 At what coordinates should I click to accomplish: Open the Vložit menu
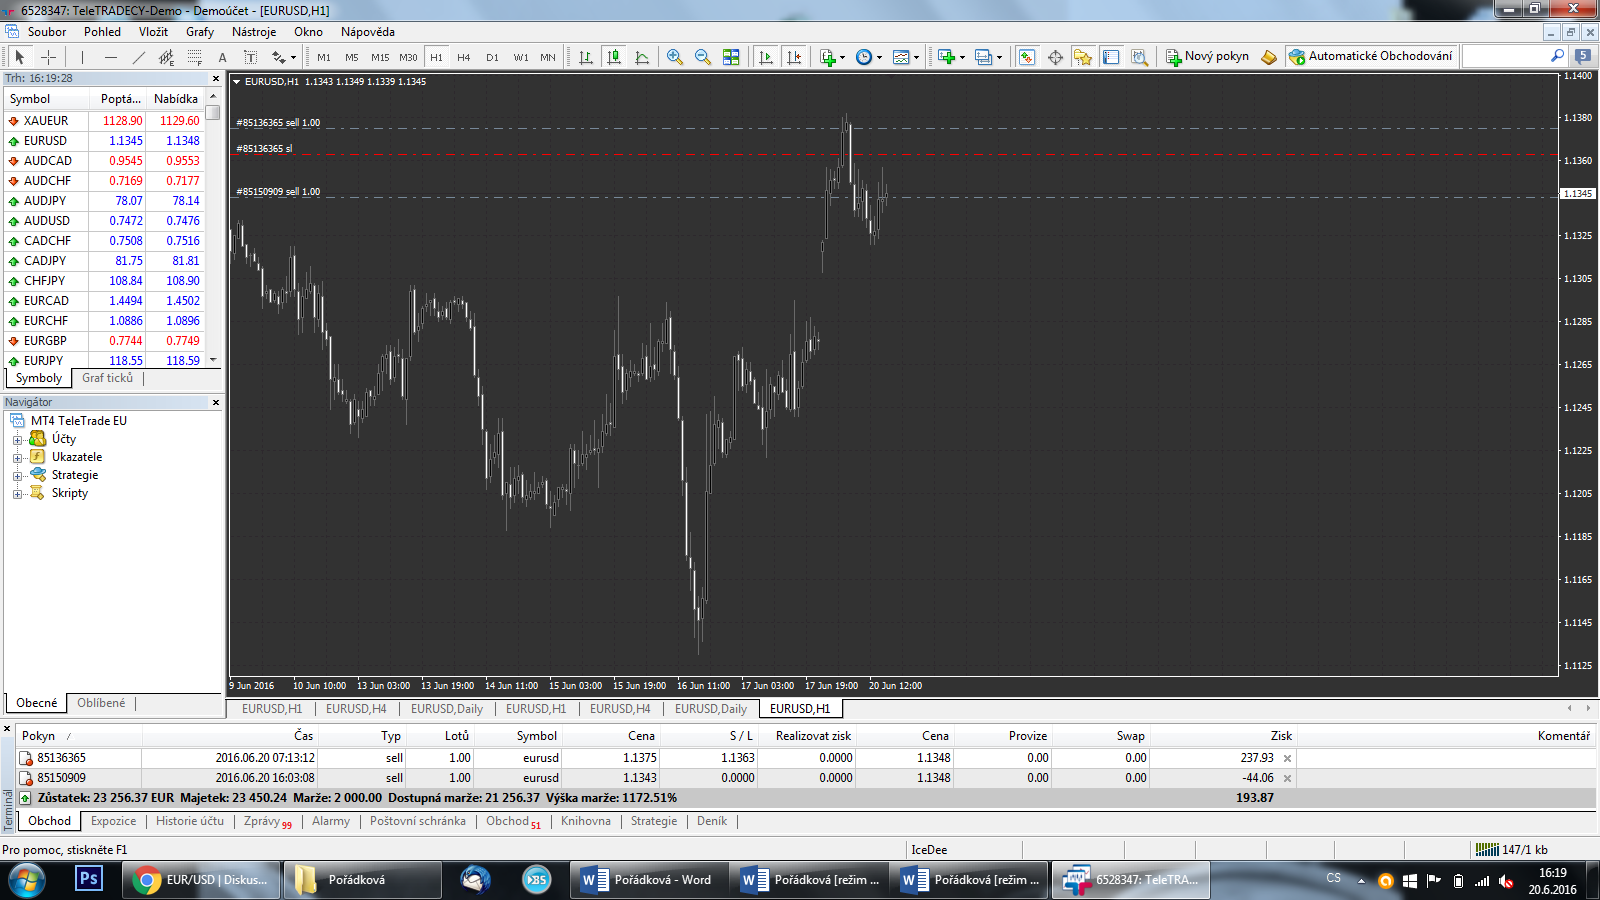click(153, 32)
